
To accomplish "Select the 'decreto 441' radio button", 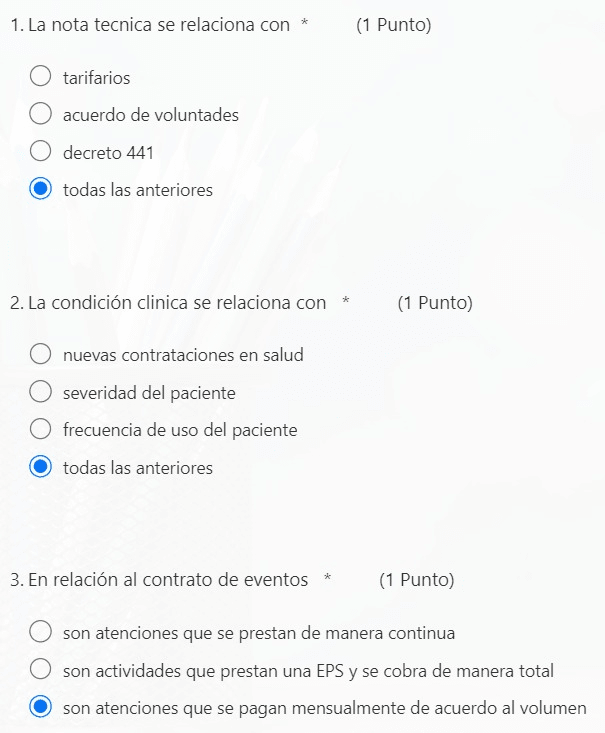I will [40, 152].
